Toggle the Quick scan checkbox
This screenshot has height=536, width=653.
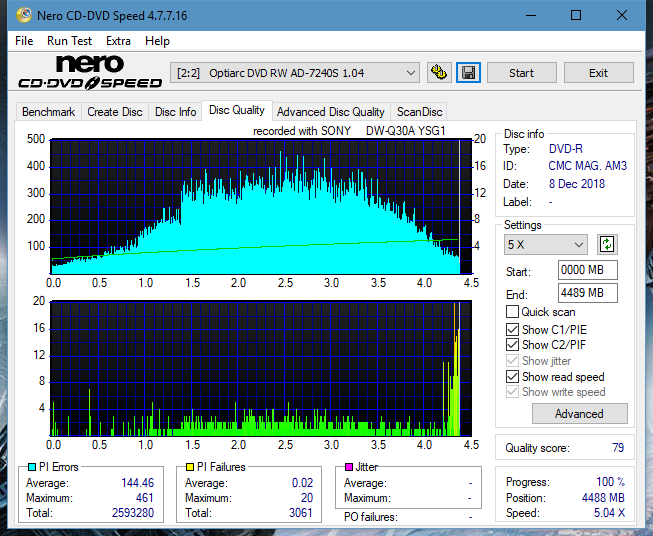(x=512, y=312)
